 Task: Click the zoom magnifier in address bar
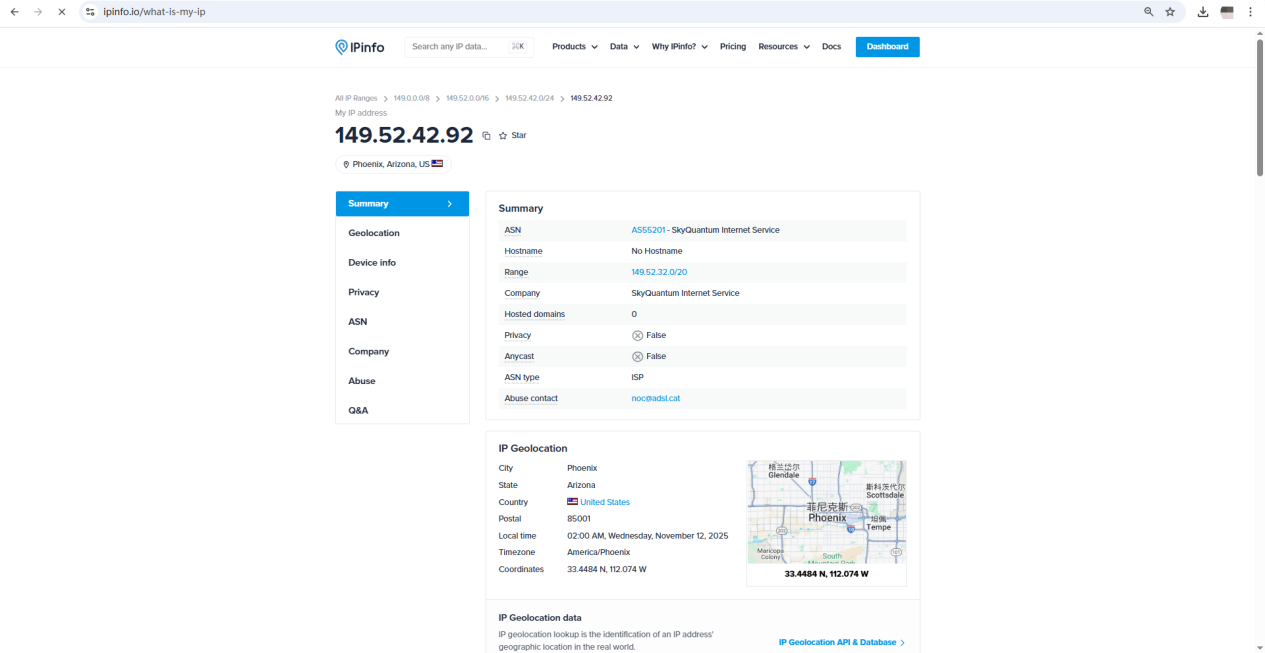(1148, 12)
